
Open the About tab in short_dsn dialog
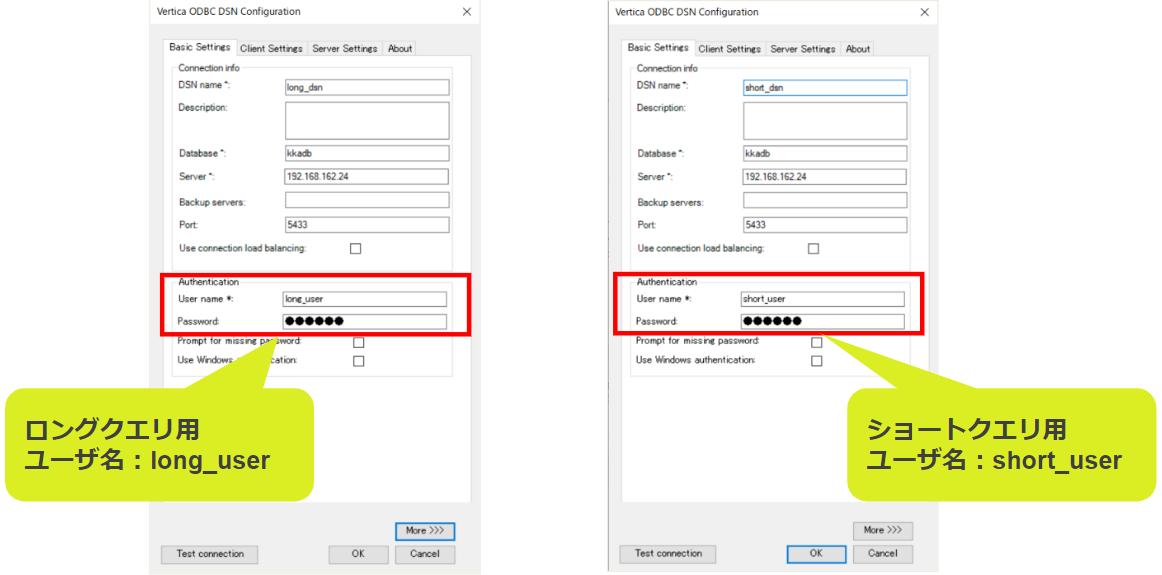858,49
